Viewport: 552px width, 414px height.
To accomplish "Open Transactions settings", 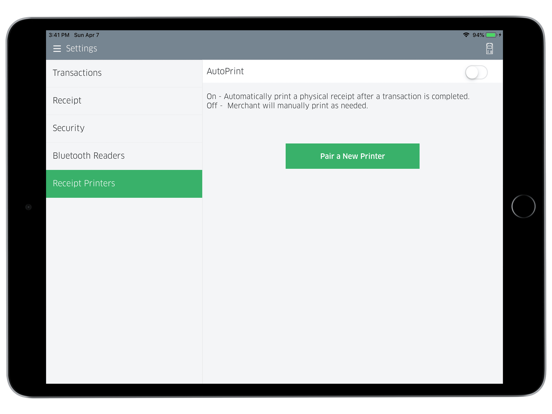I will [x=124, y=73].
